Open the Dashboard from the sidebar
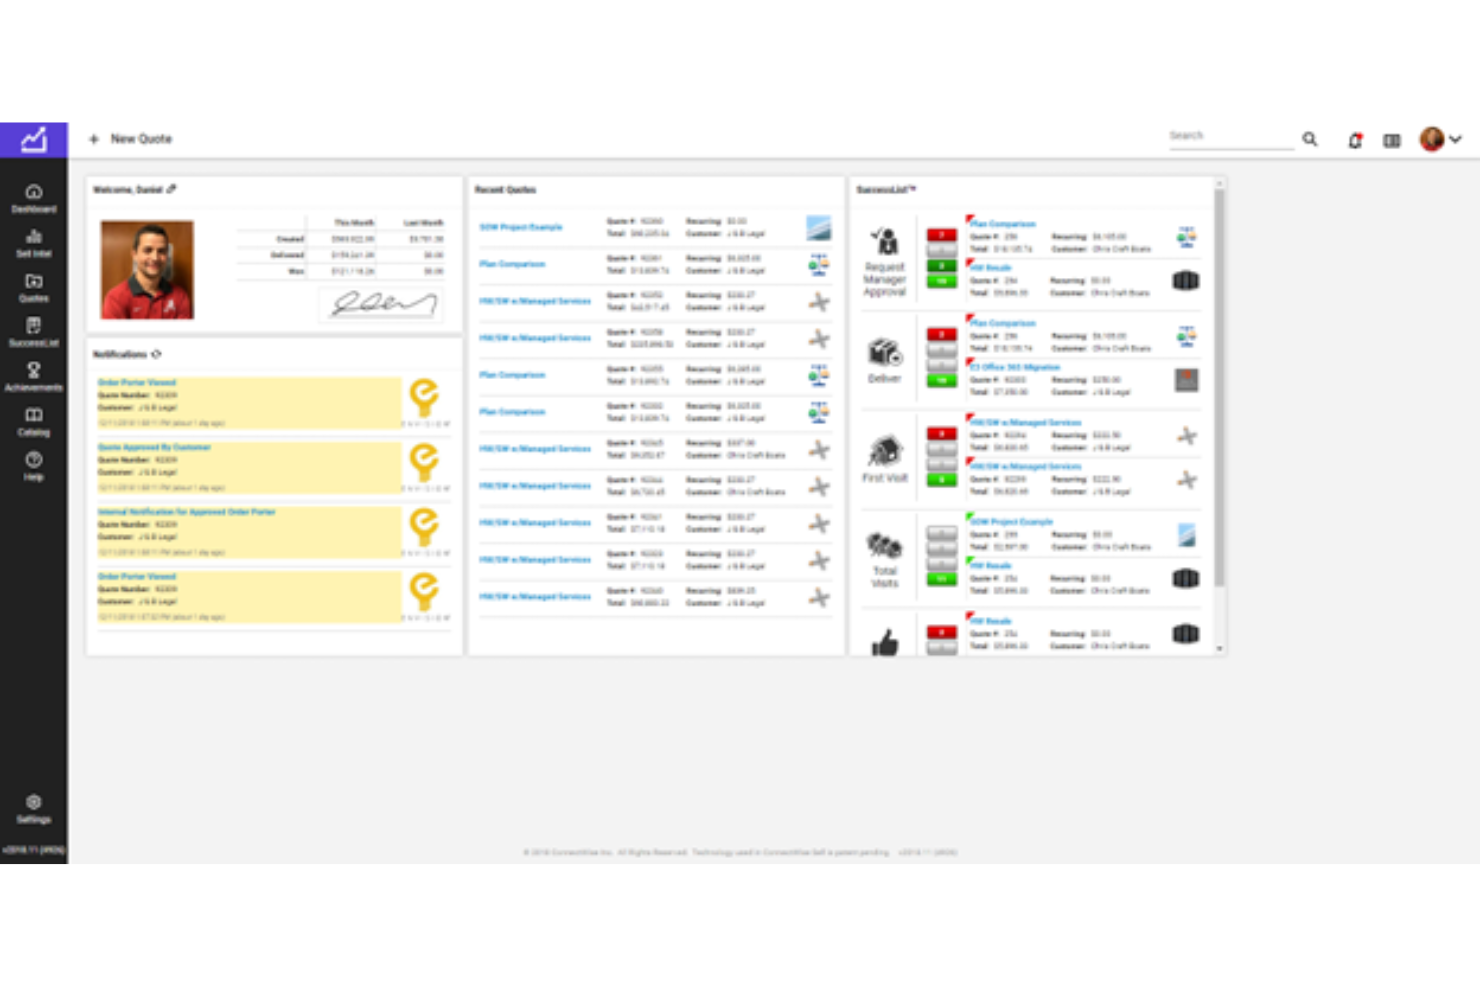 pyautogui.click(x=34, y=199)
